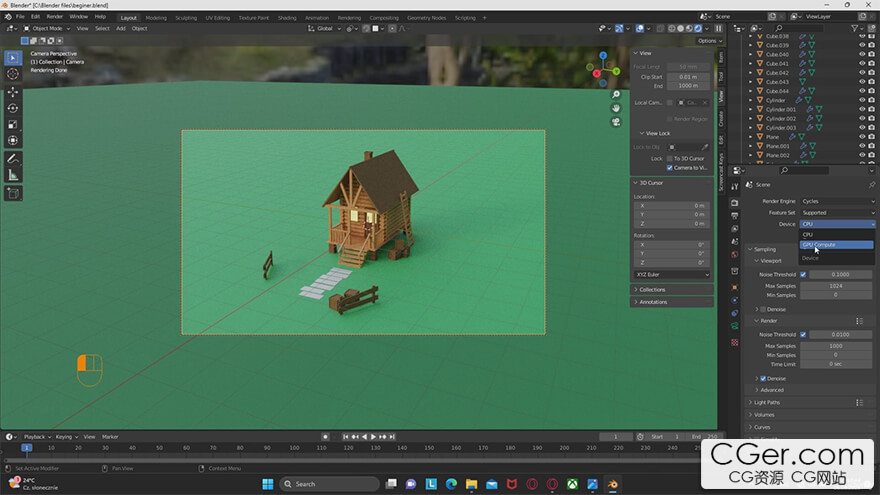Click the pan view hand icon
The width and height of the screenshot is (880, 495).
pyautogui.click(x=616, y=108)
